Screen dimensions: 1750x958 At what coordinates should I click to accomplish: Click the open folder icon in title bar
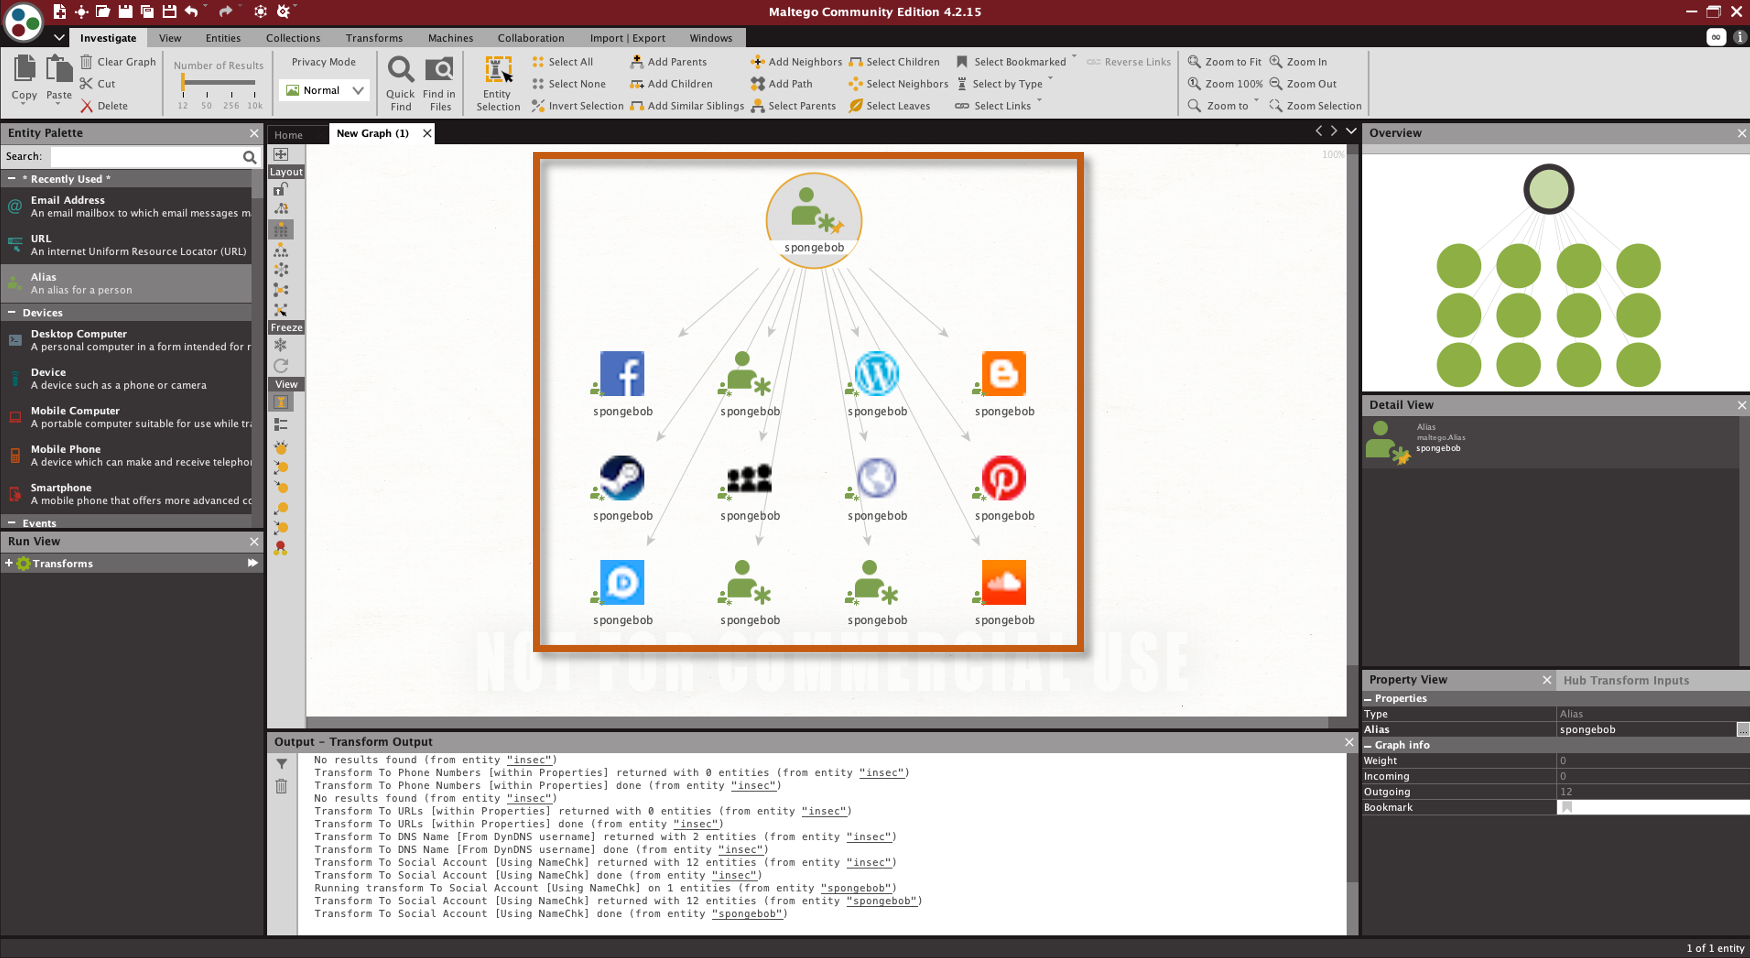[103, 11]
